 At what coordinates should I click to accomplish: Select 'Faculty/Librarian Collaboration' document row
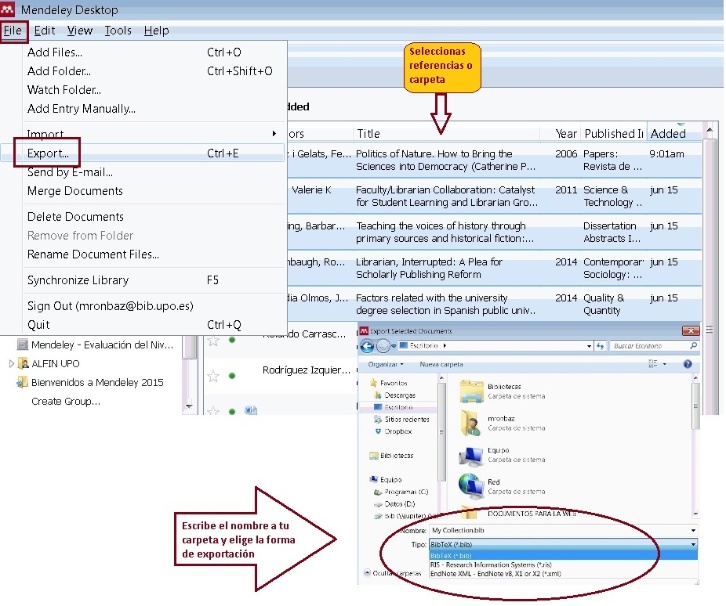coord(494,196)
